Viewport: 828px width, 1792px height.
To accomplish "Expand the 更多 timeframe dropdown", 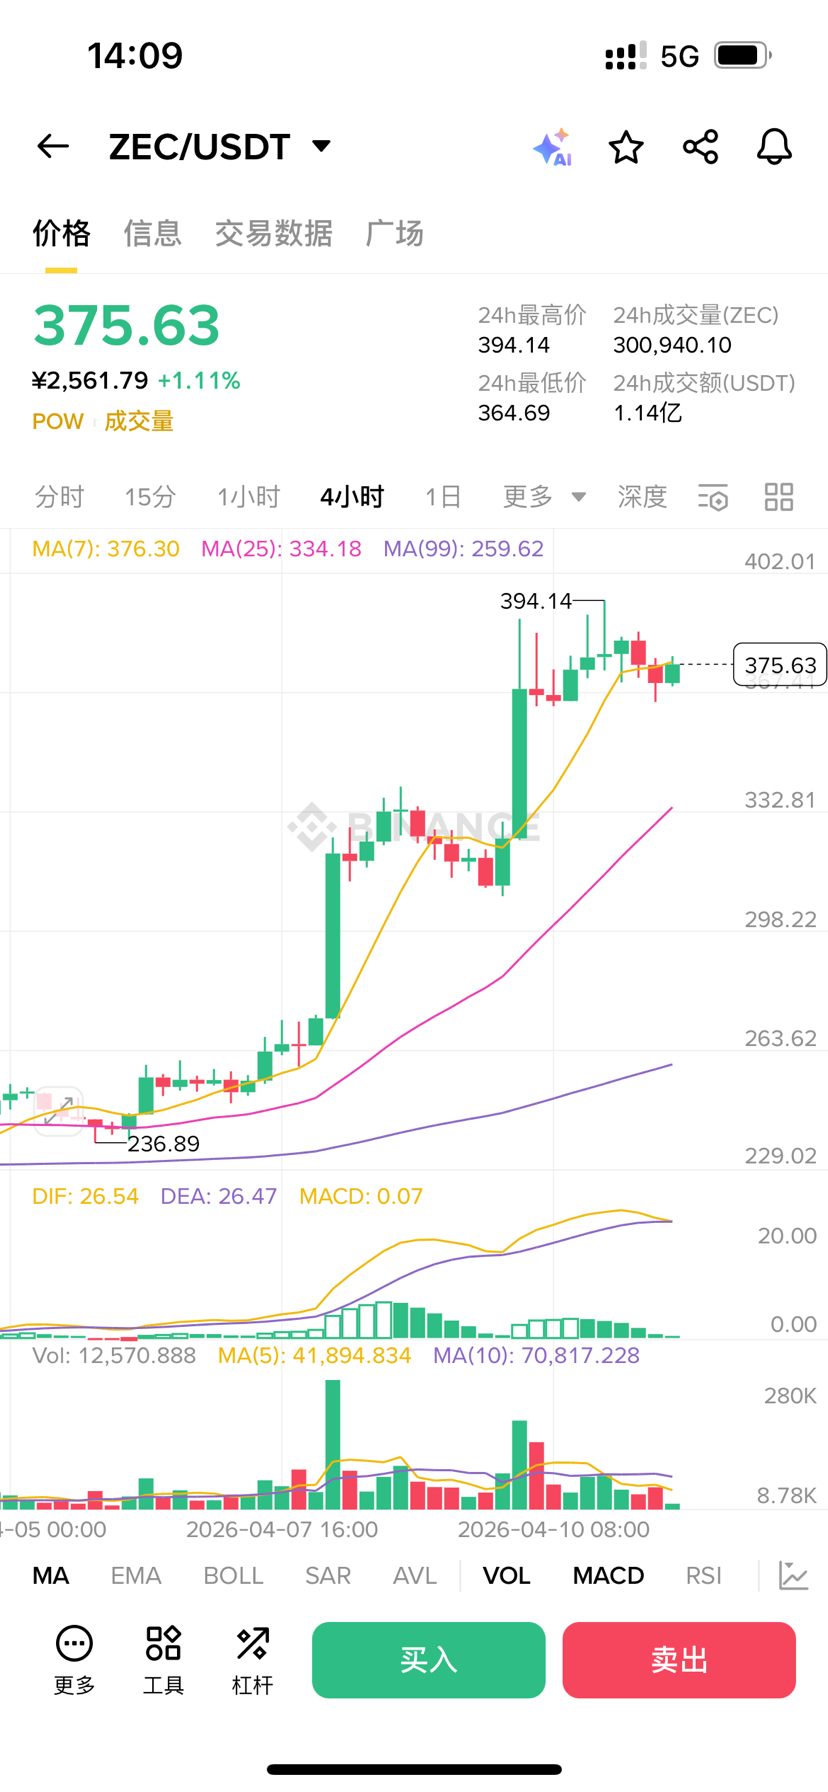I will pyautogui.click(x=543, y=497).
